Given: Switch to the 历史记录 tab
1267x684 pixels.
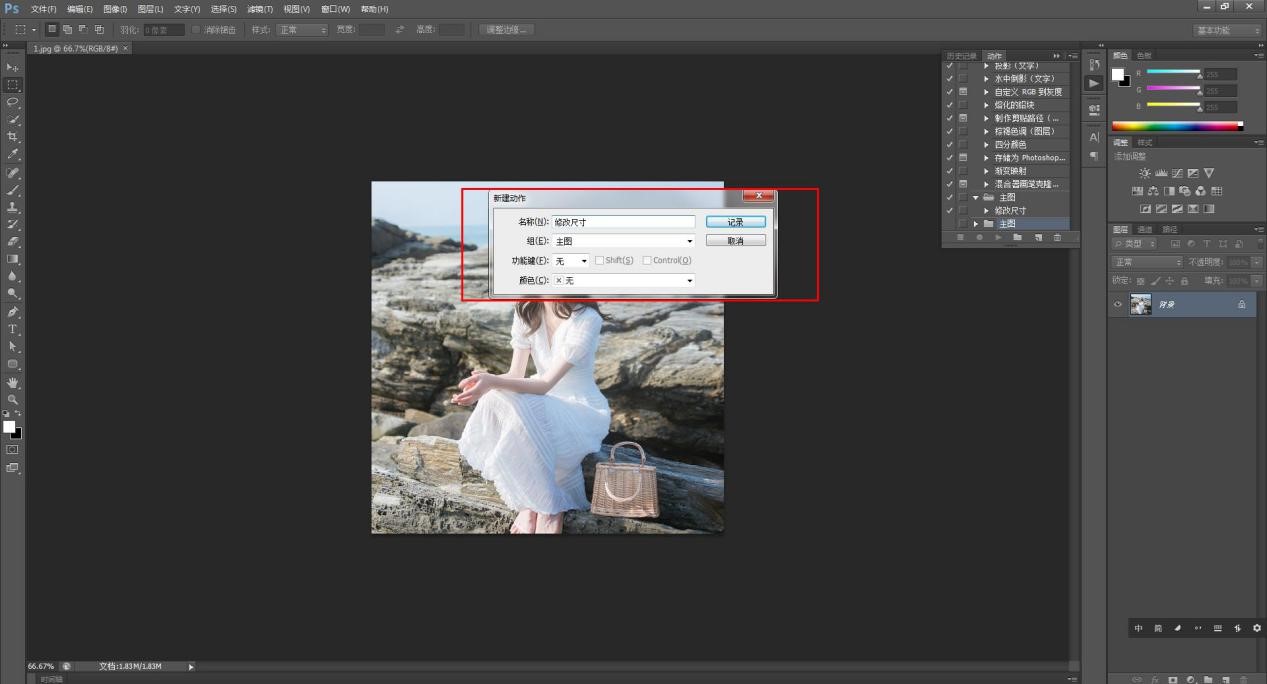Looking at the screenshot, I should 961,56.
